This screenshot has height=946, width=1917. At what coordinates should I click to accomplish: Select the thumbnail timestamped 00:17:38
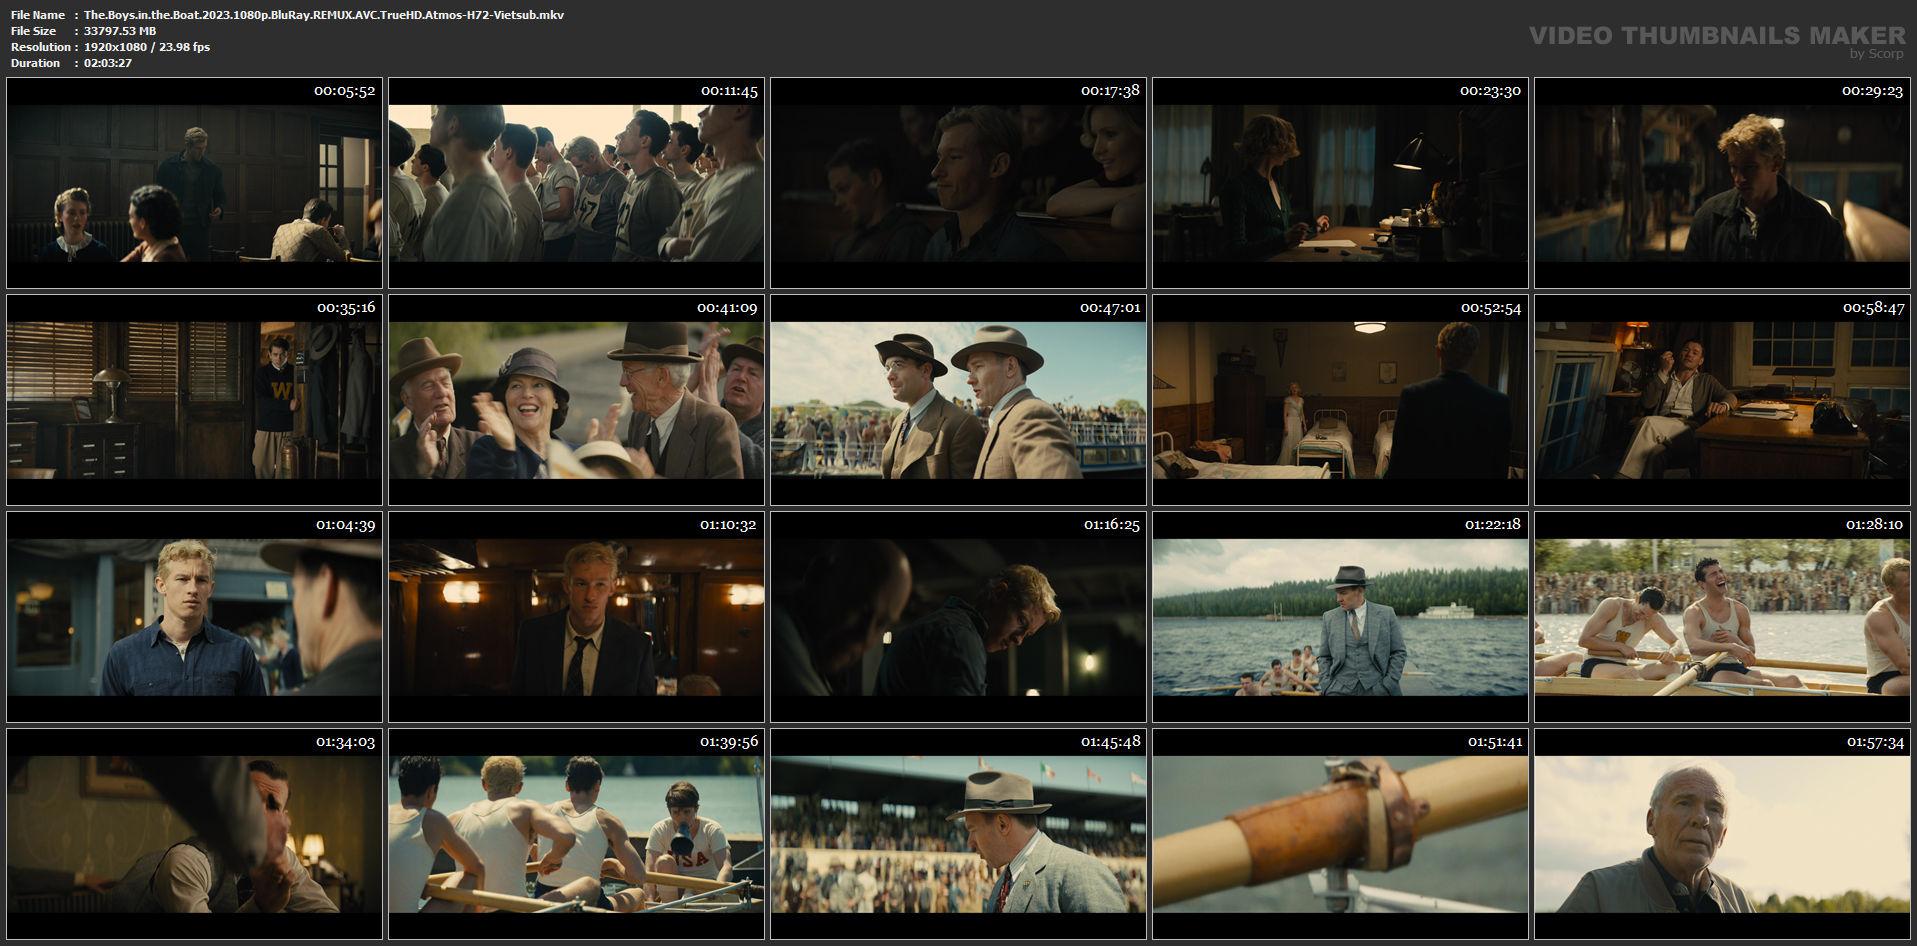(x=958, y=183)
